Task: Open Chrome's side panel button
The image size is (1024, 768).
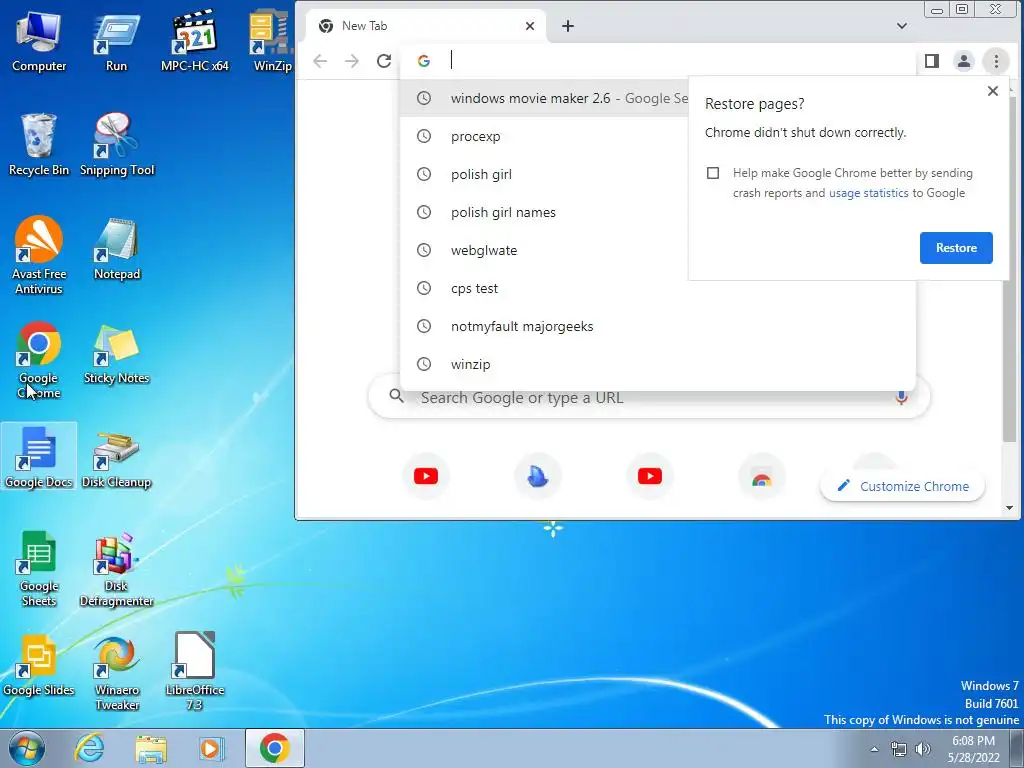Action: click(932, 61)
